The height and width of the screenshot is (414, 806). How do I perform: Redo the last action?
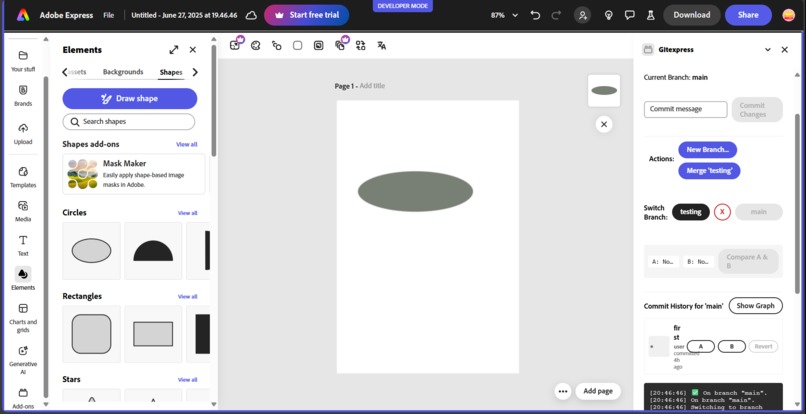coord(556,15)
